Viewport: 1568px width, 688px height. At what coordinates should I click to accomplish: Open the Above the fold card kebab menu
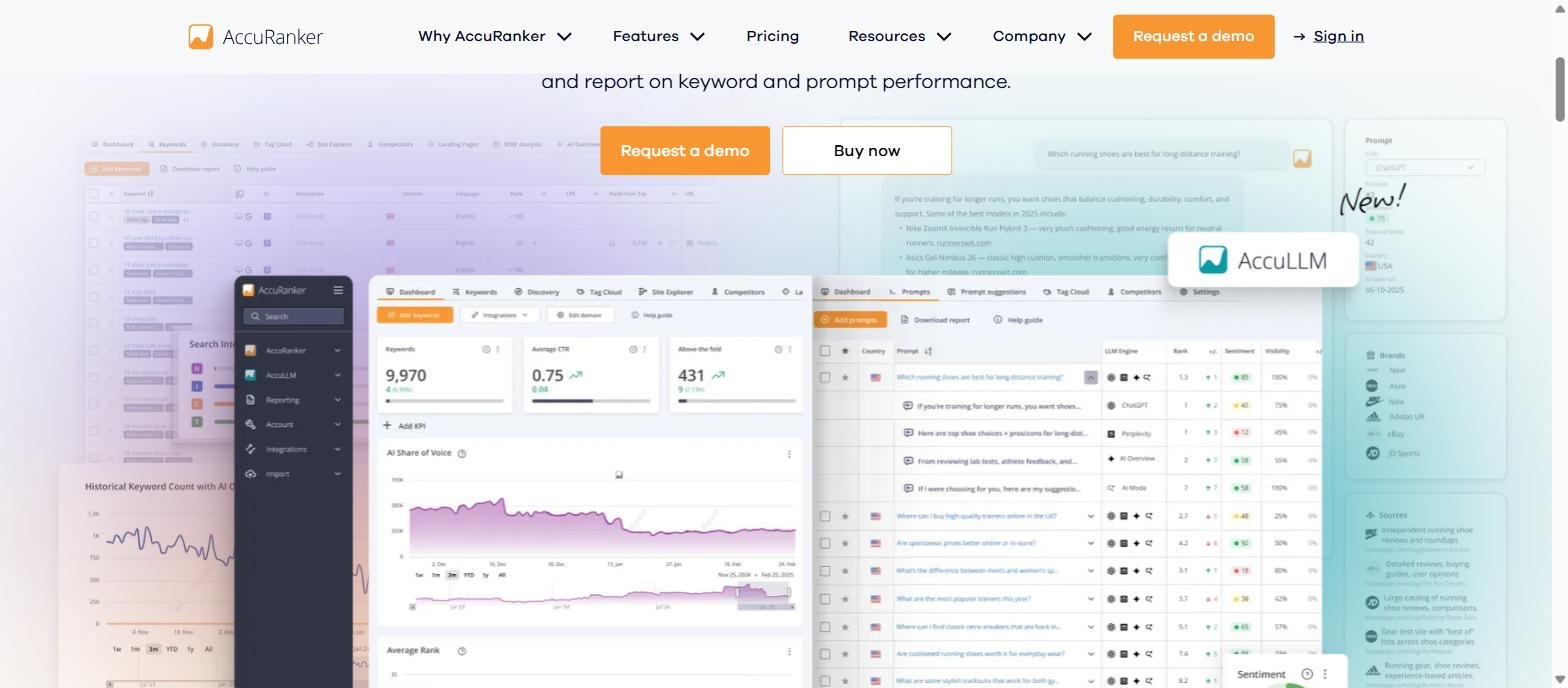[x=790, y=349]
